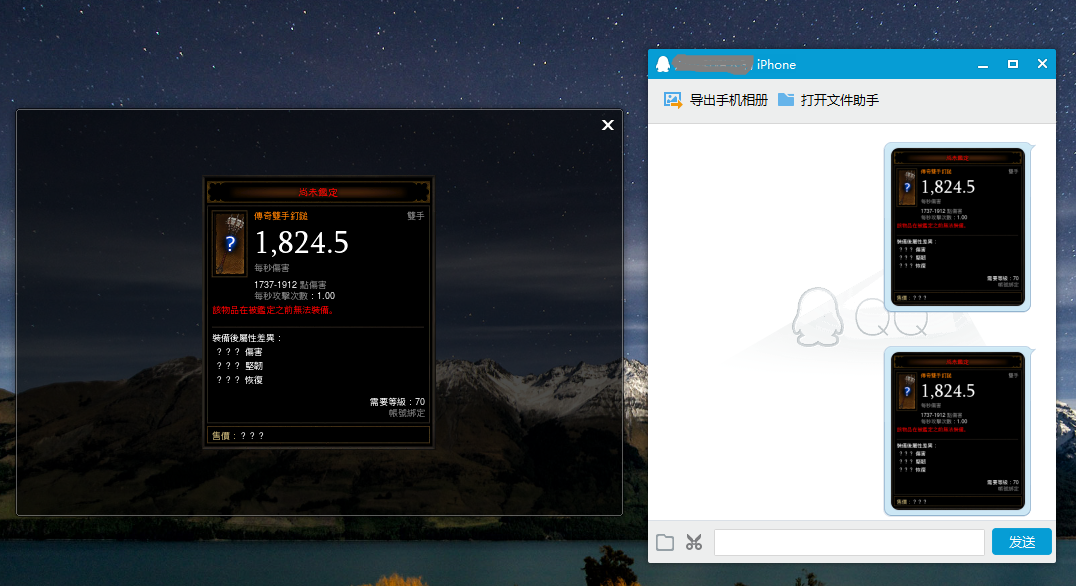Focus the chat message input field
1076x586 pixels.
click(849, 542)
